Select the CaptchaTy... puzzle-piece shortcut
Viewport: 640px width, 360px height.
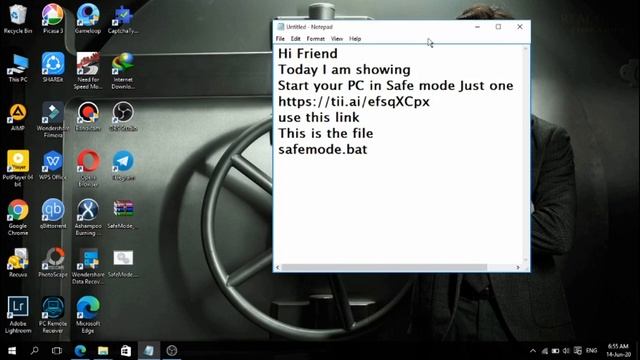coord(123,19)
